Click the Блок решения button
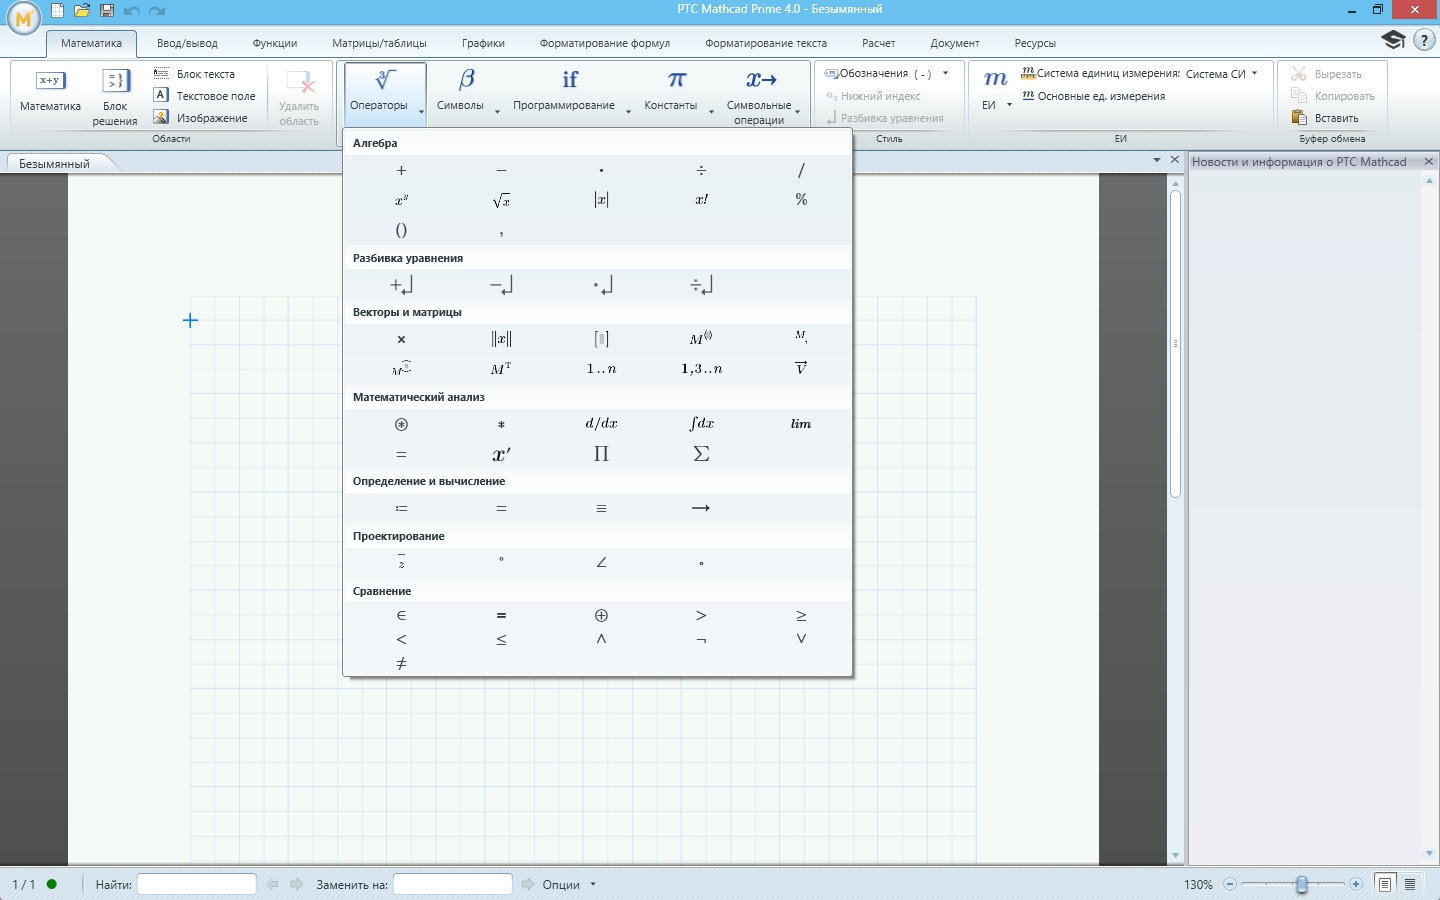 point(115,96)
